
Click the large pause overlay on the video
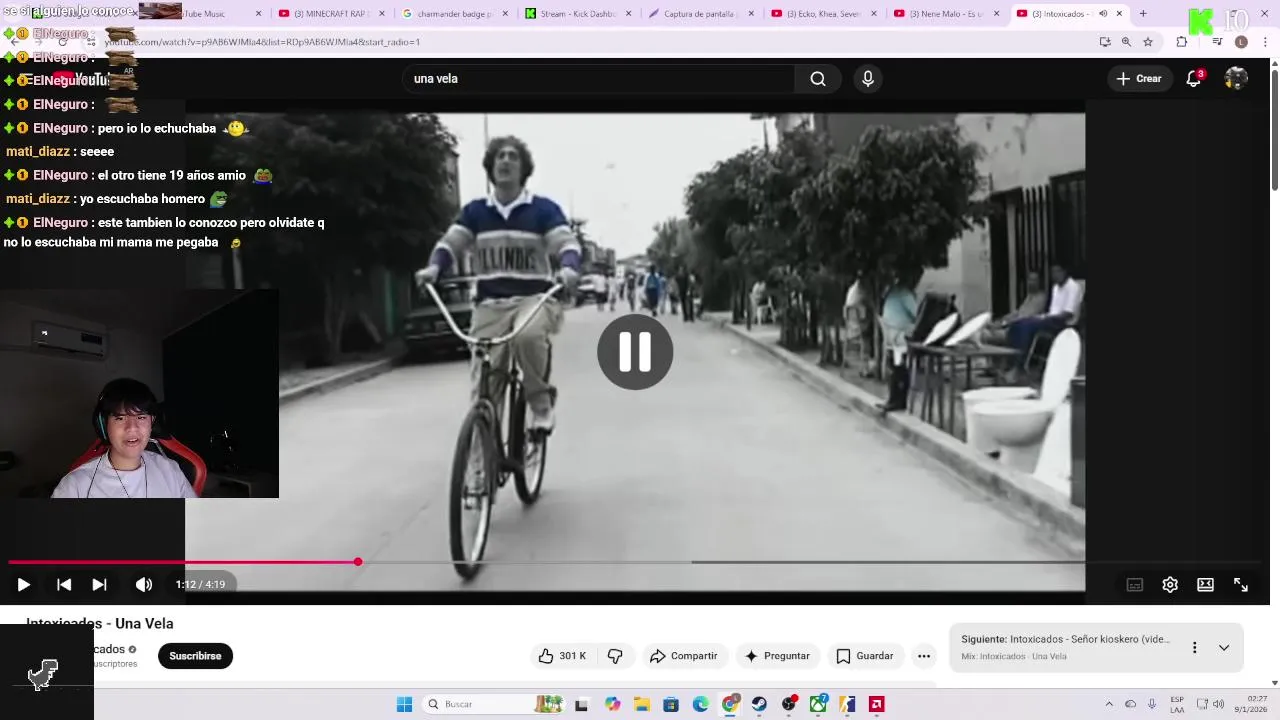635,352
